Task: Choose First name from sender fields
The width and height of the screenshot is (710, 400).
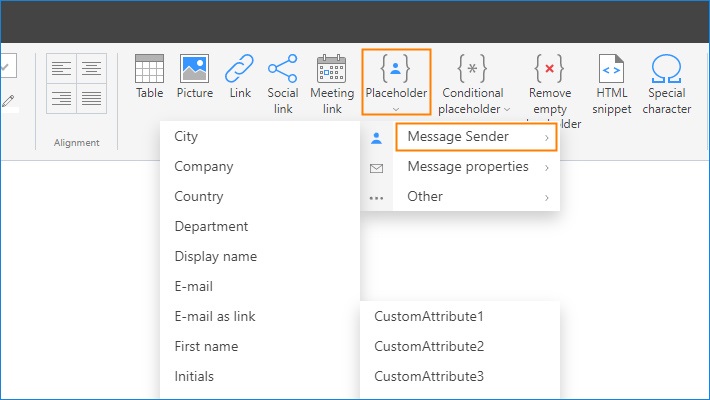Action: 206,347
